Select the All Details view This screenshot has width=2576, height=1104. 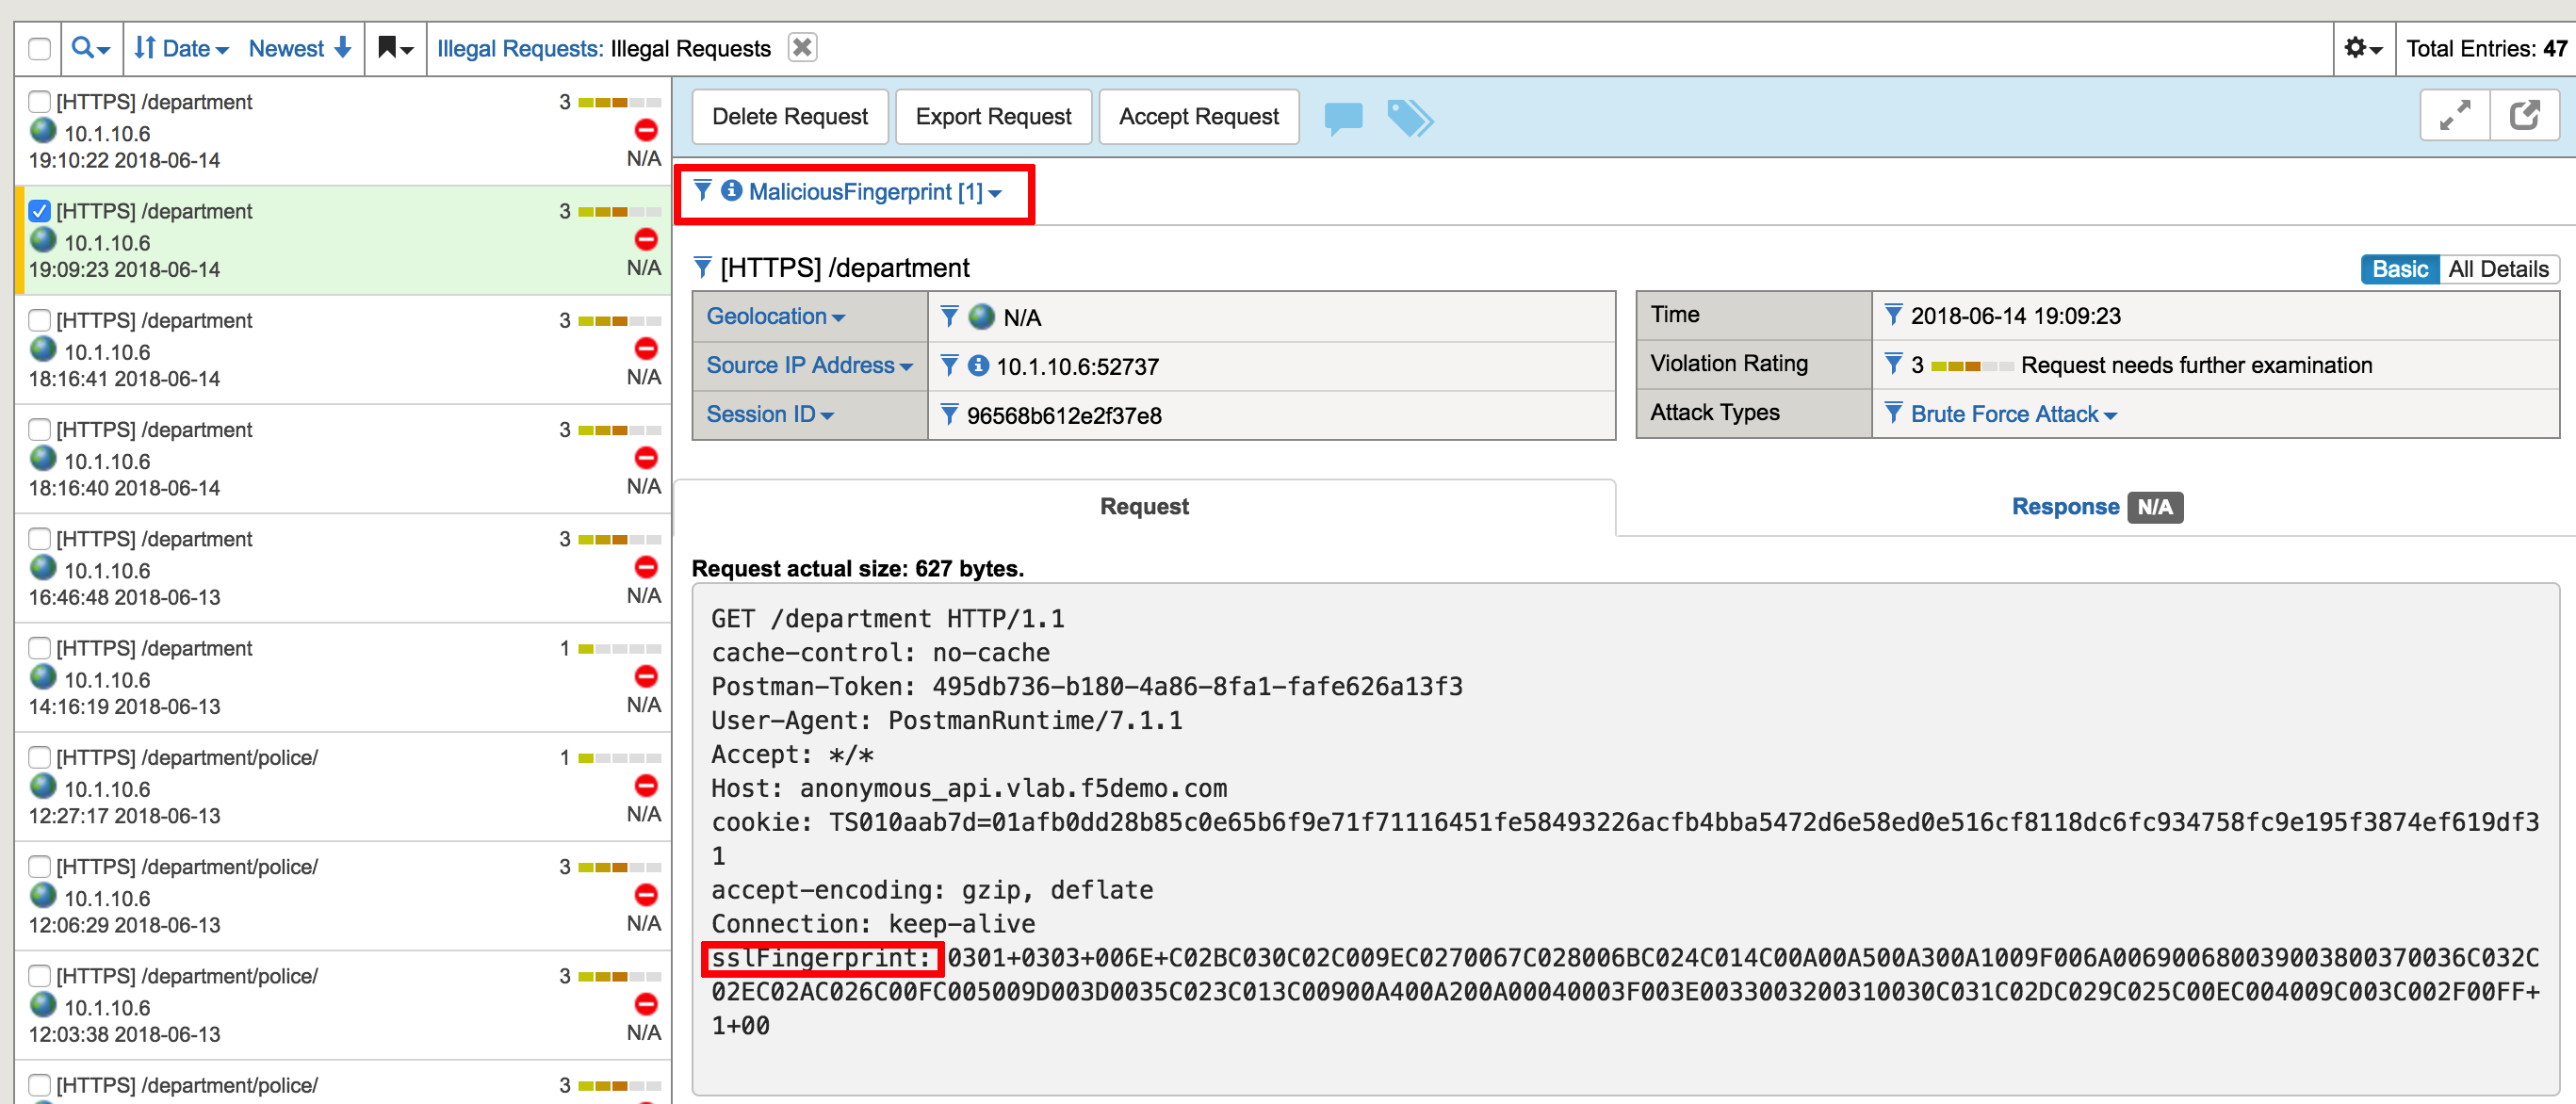pyautogui.click(x=2498, y=269)
